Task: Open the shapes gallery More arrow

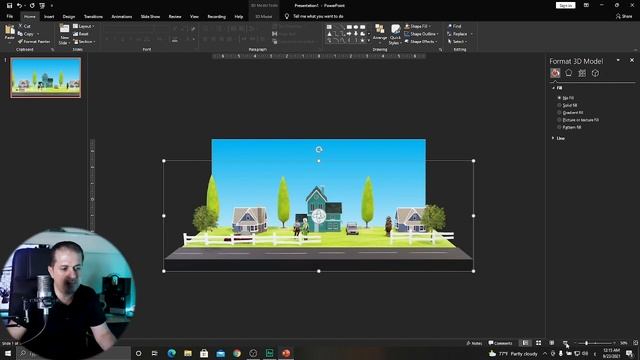Action: pos(369,41)
